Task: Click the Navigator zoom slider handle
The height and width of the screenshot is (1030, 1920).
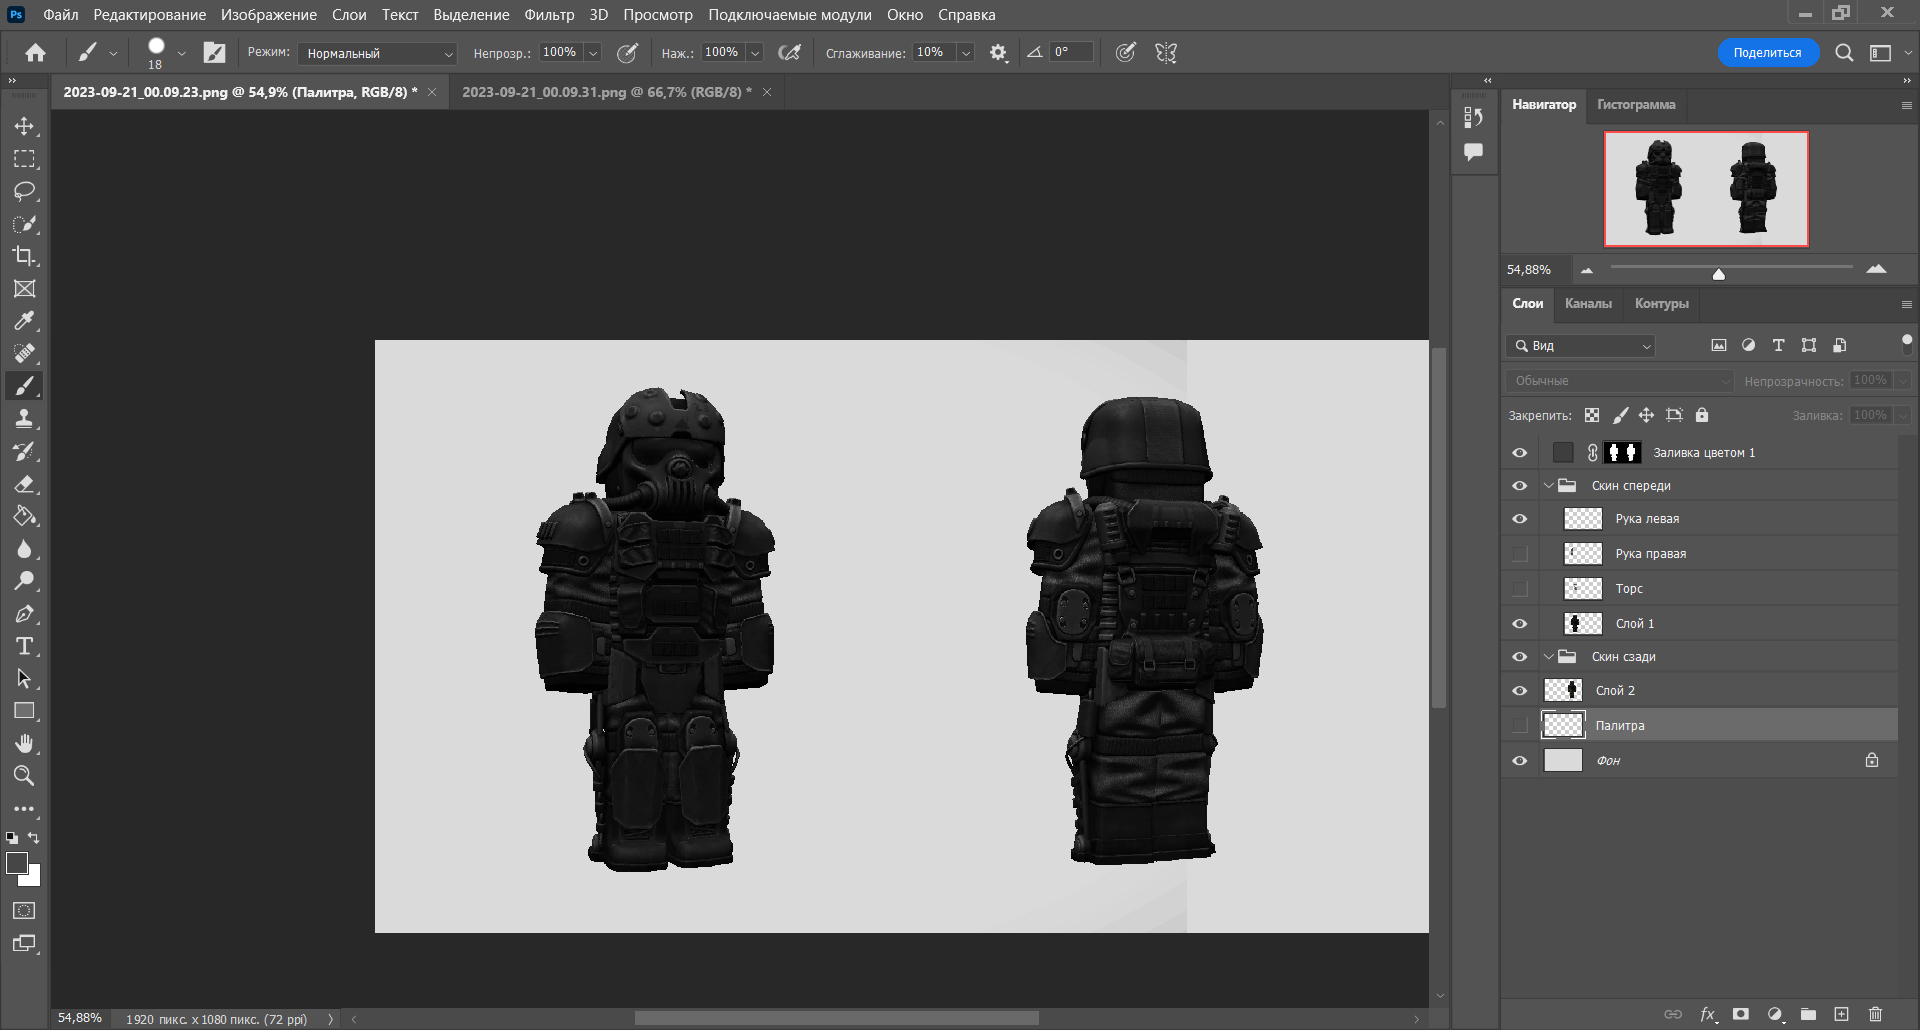Action: [x=1718, y=273]
